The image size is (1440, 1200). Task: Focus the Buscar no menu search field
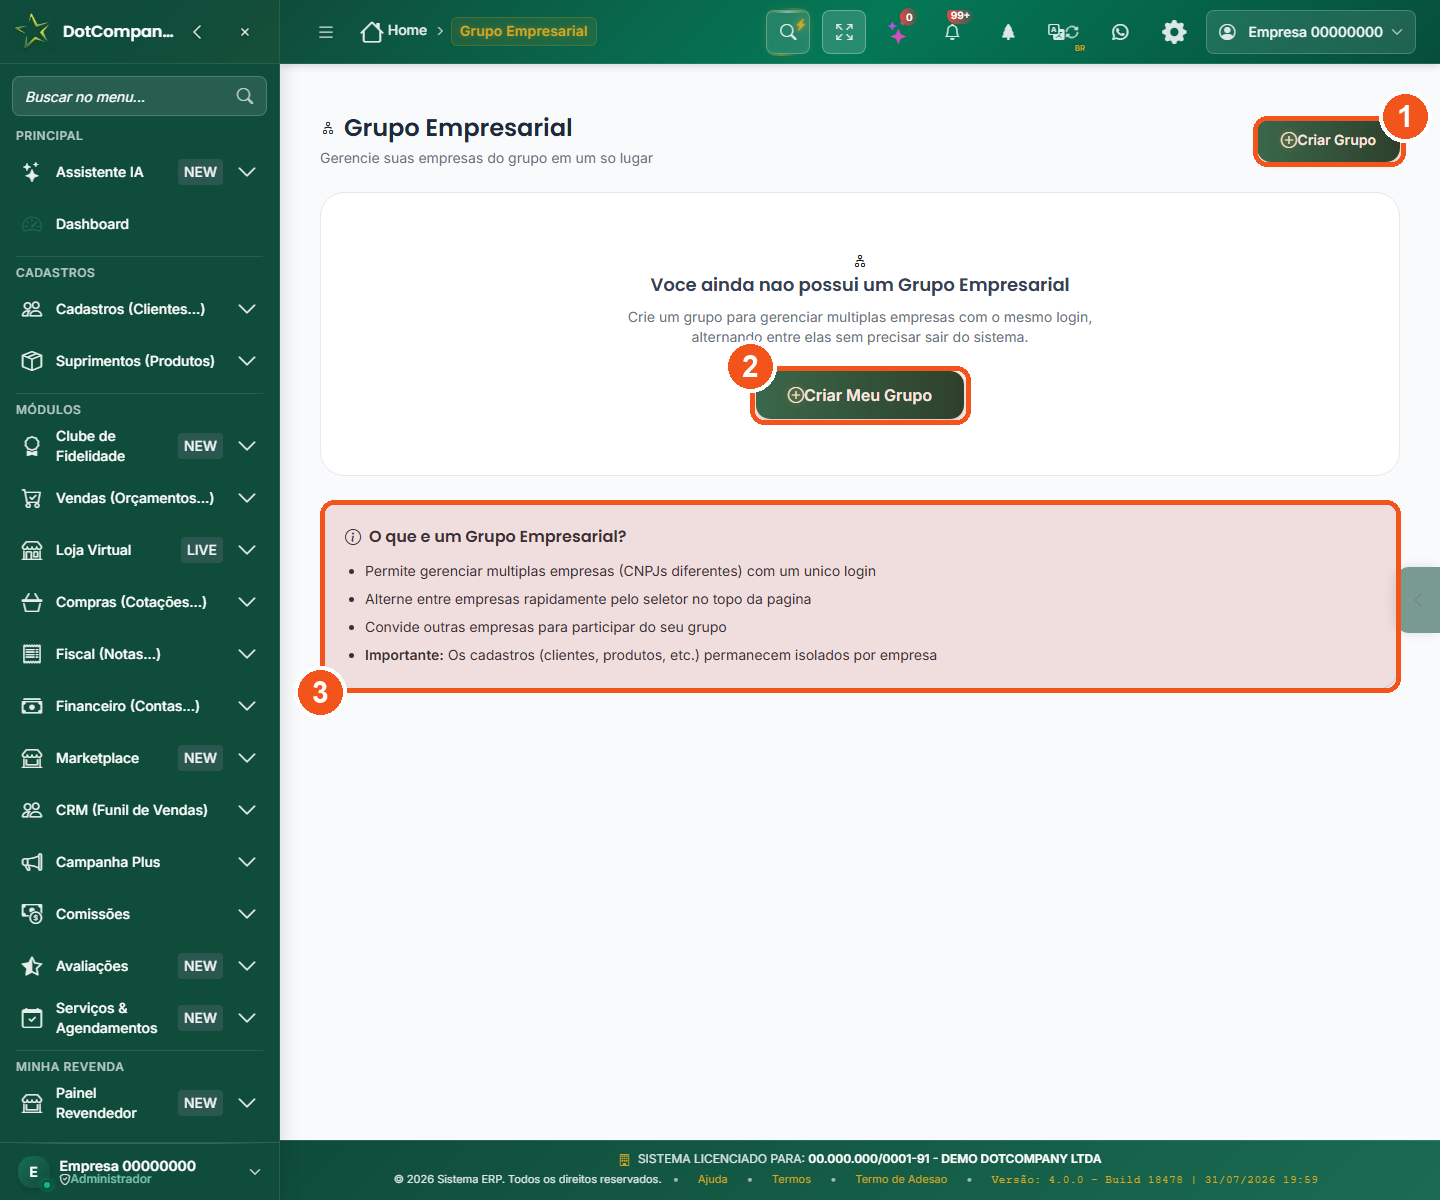coord(139,96)
